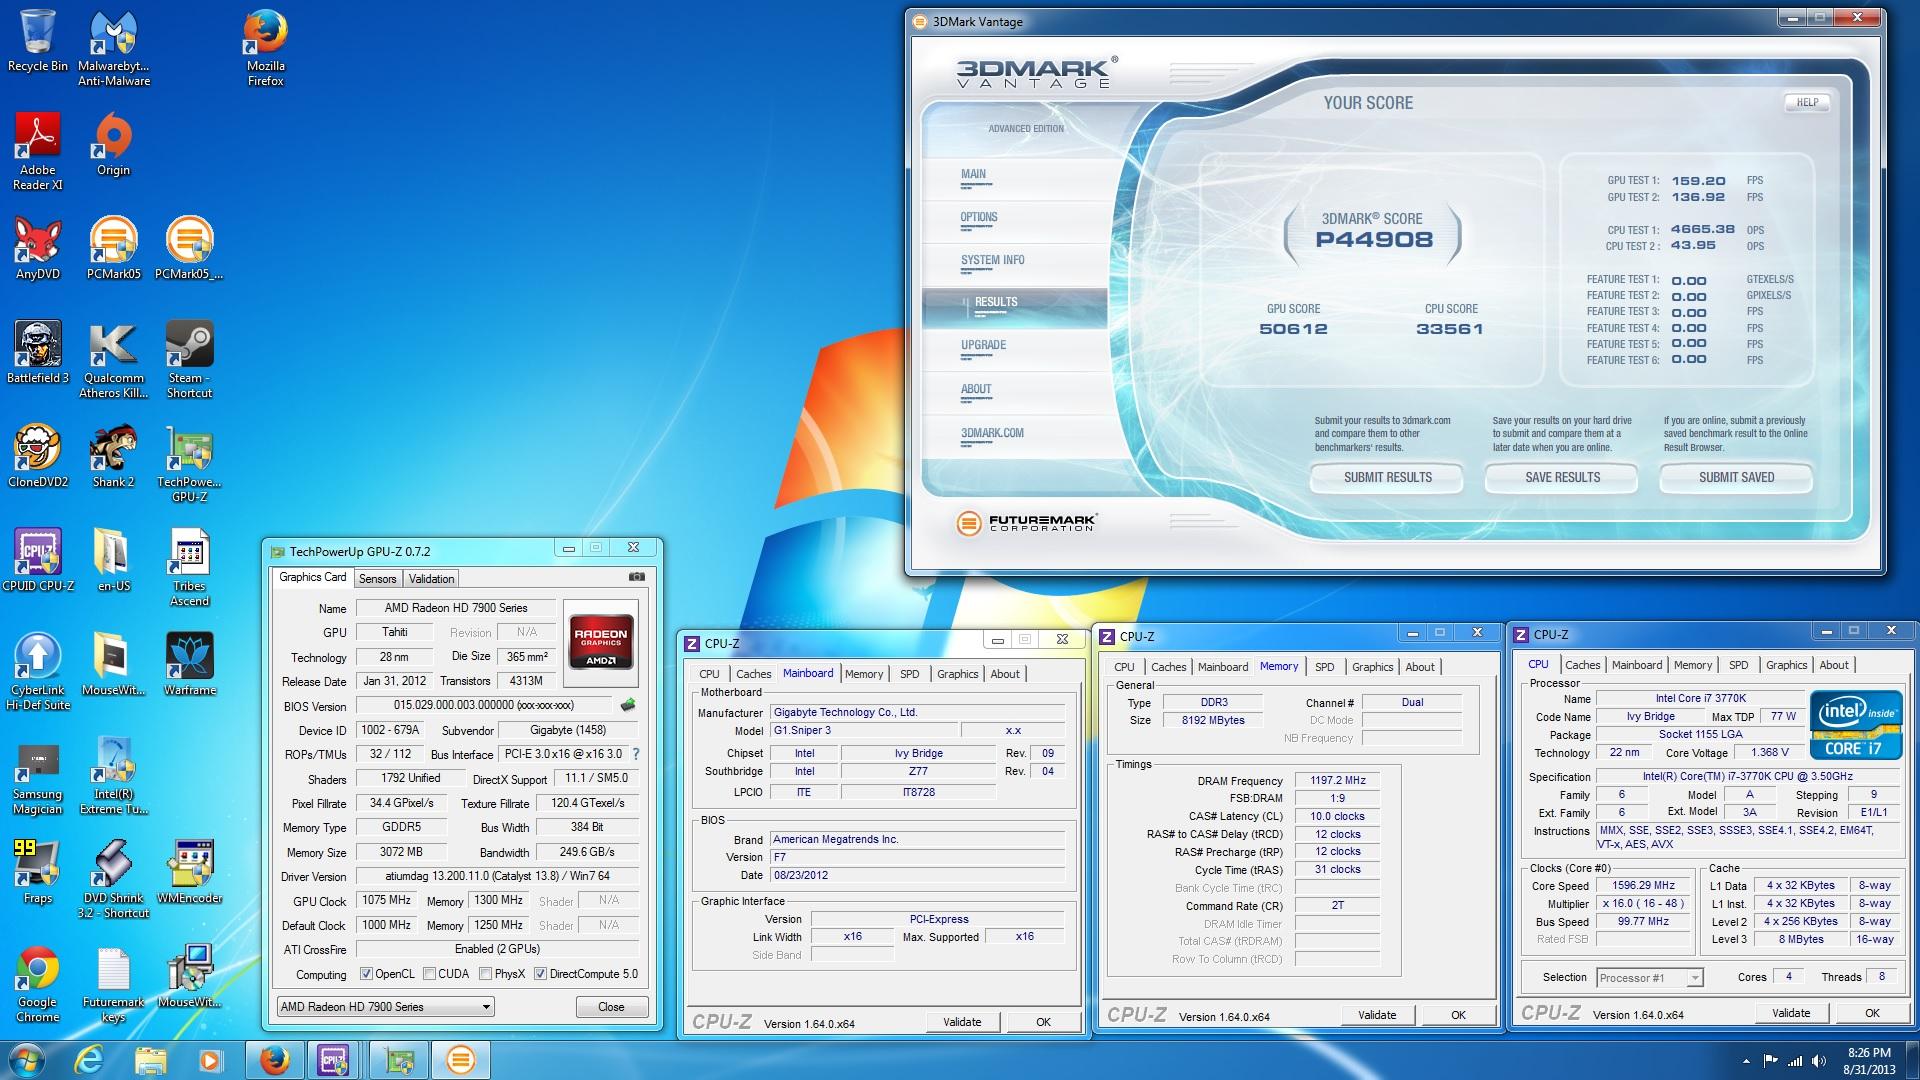Launch Warframe desktop shortcut

point(189,665)
